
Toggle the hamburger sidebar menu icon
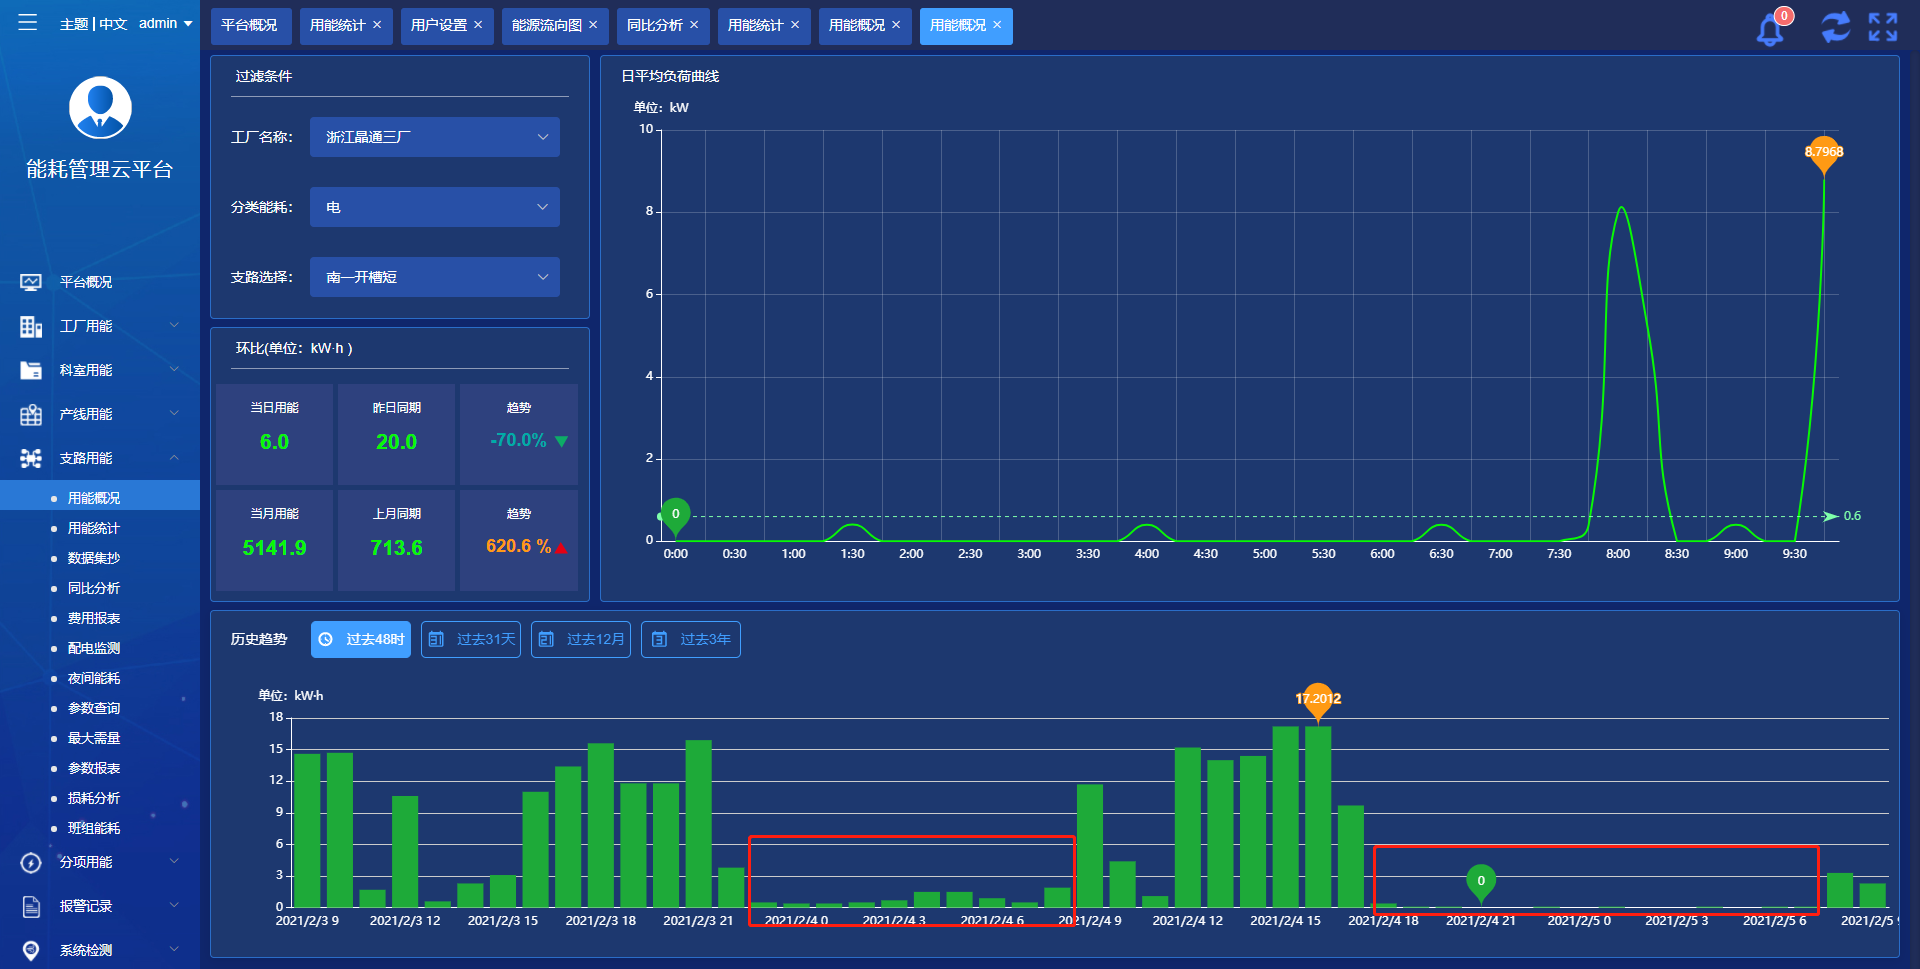tap(28, 22)
